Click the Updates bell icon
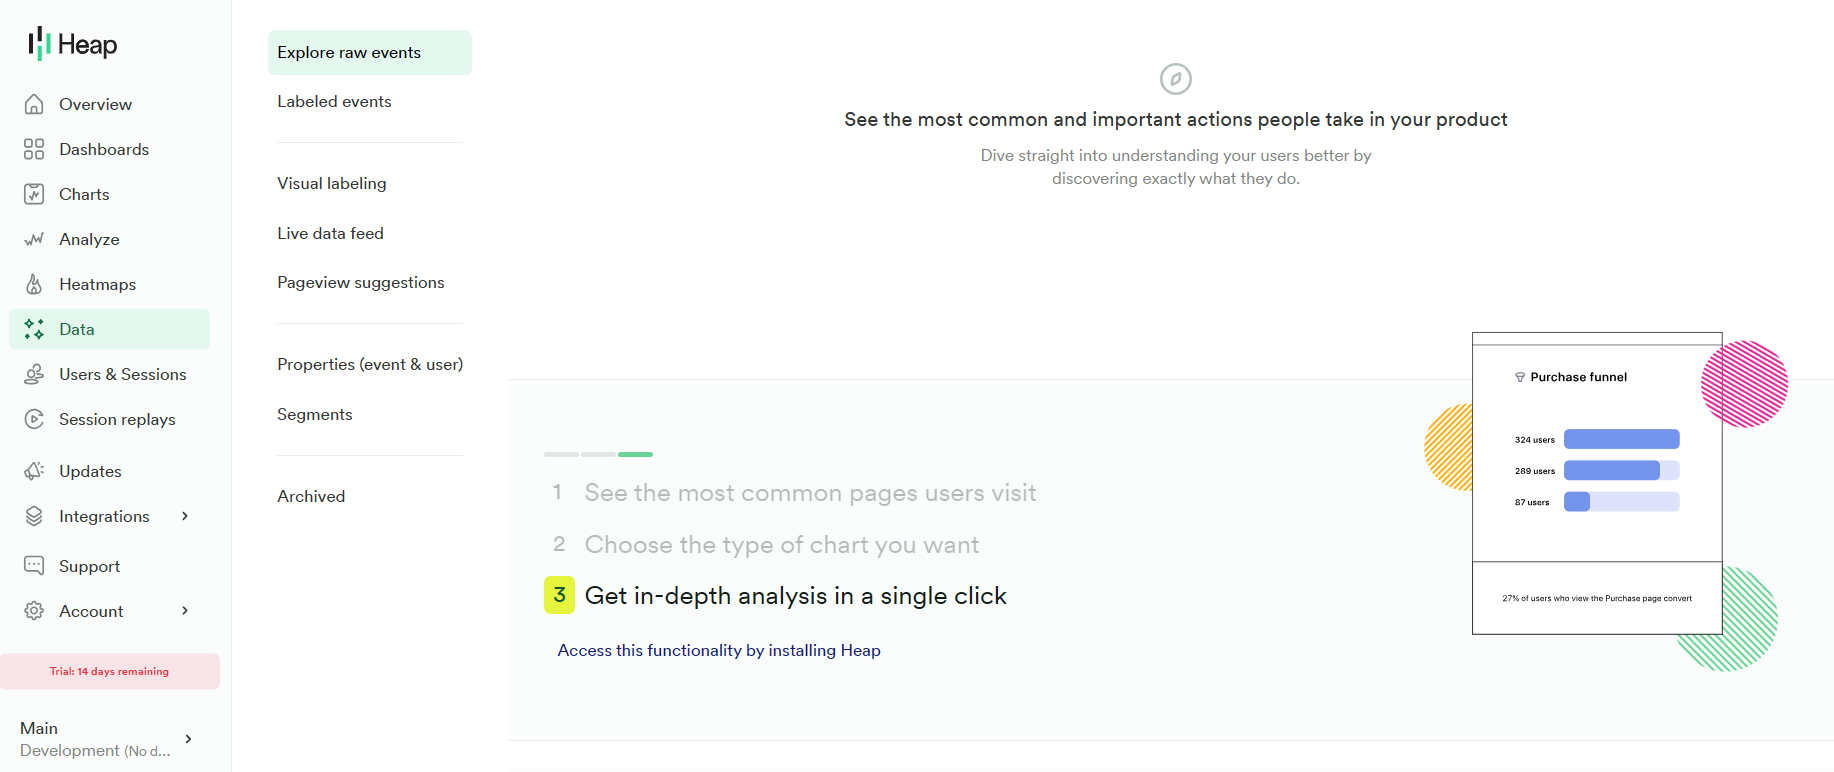Screen dimensions: 1834x772 tap(34, 470)
